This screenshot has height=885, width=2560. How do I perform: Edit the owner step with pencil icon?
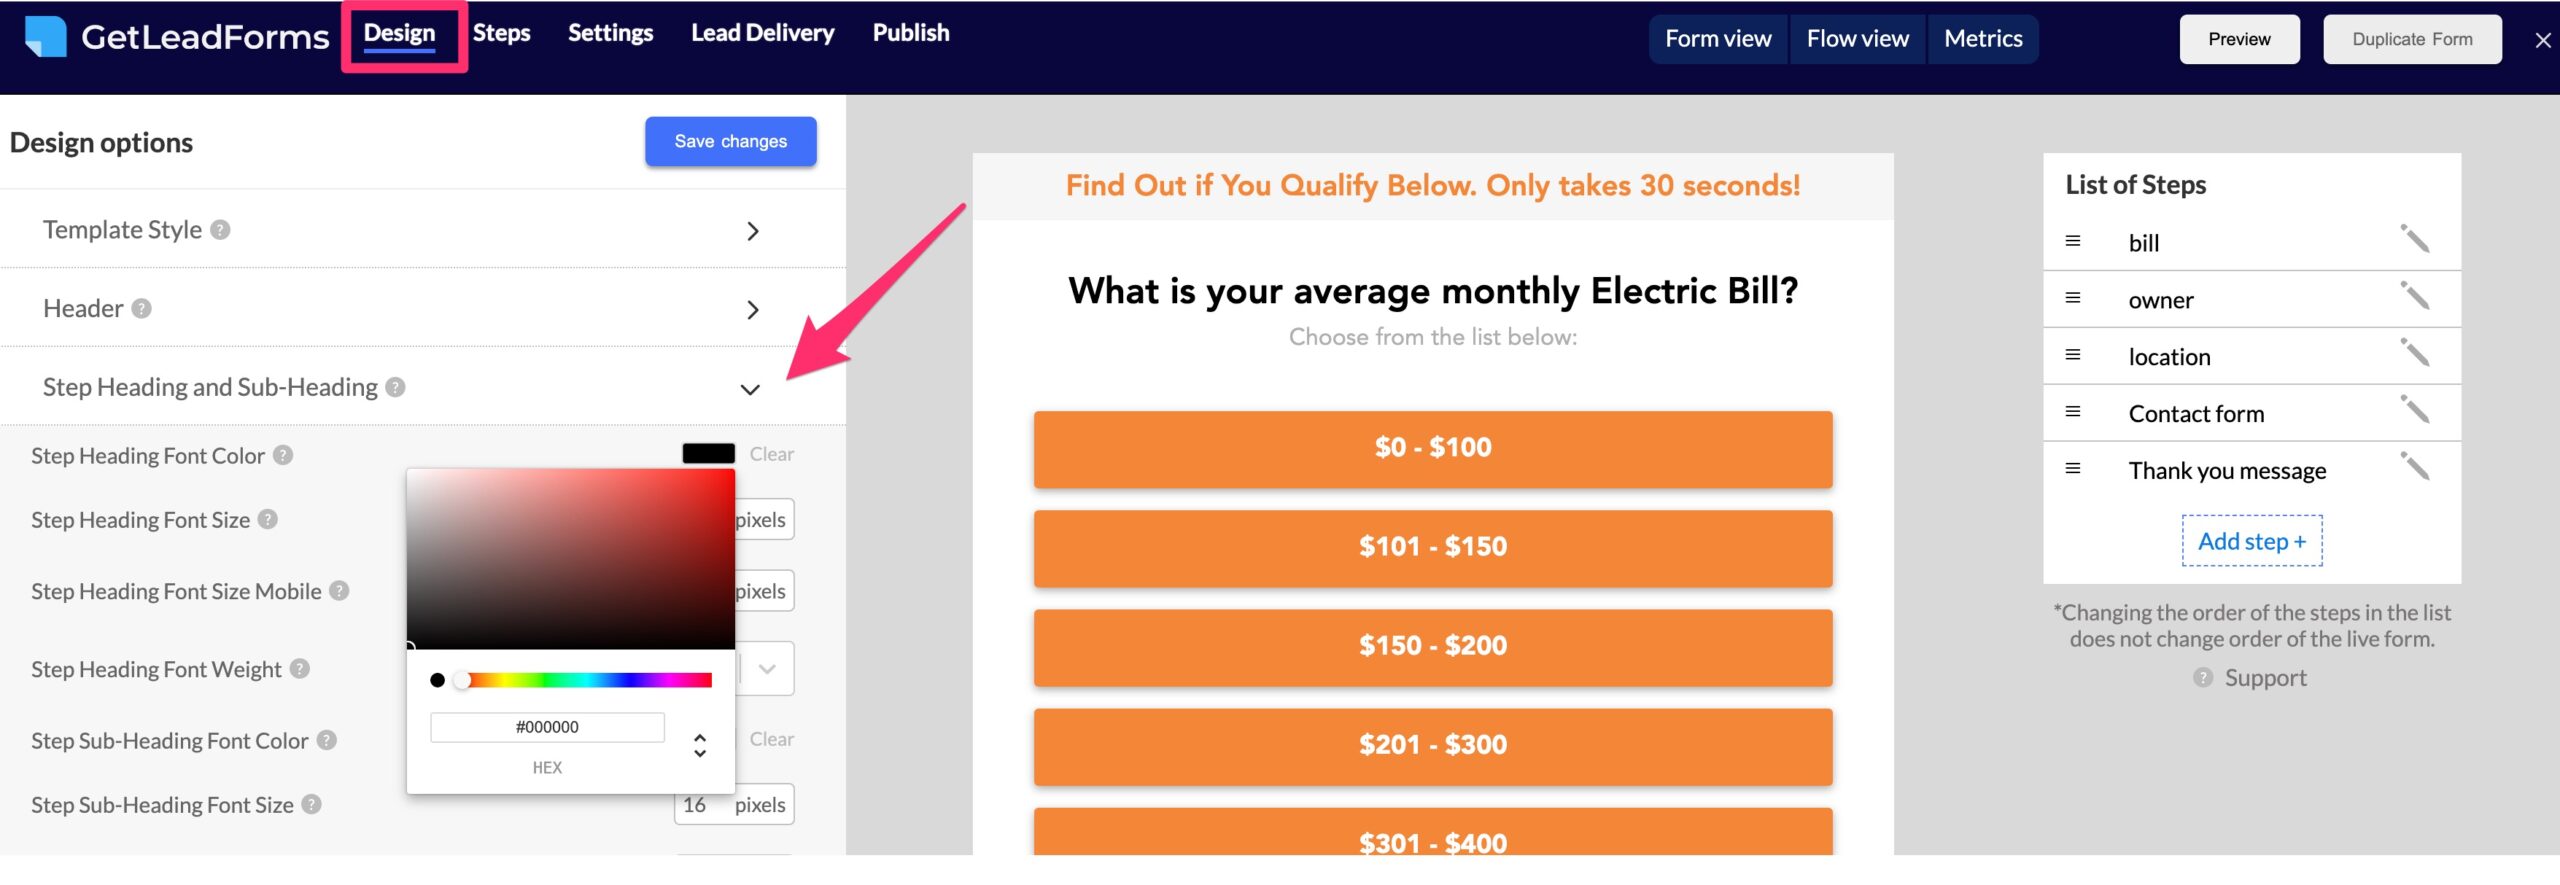2414,297
